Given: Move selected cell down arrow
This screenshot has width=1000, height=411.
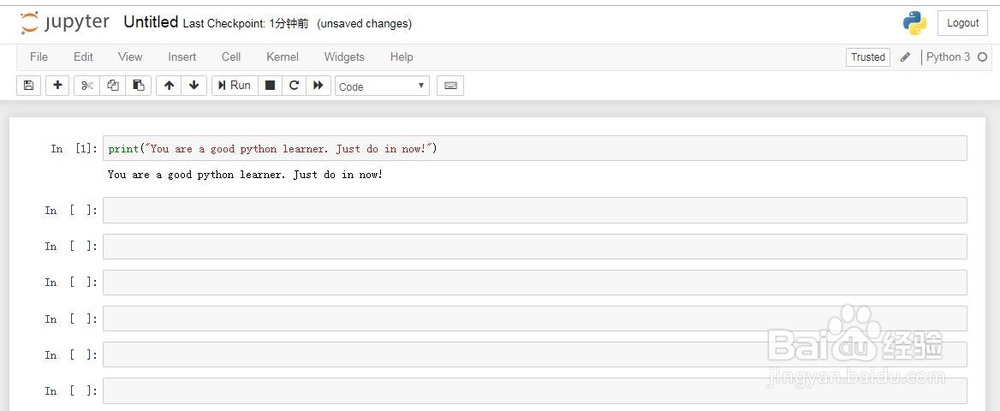Looking at the screenshot, I should tap(194, 86).
